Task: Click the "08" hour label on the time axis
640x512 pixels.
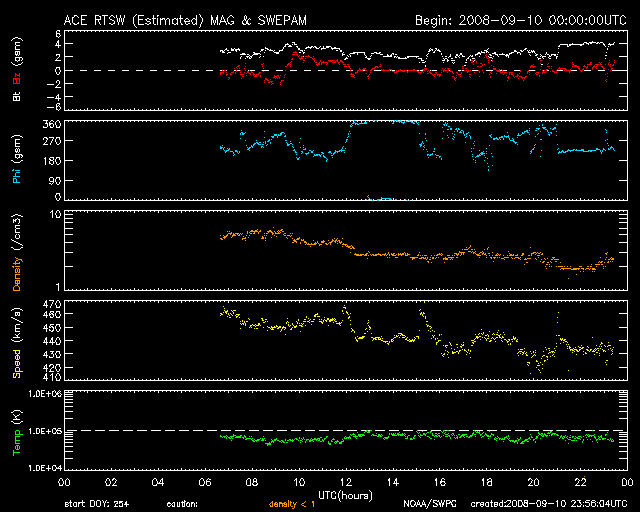Action: pos(252,483)
